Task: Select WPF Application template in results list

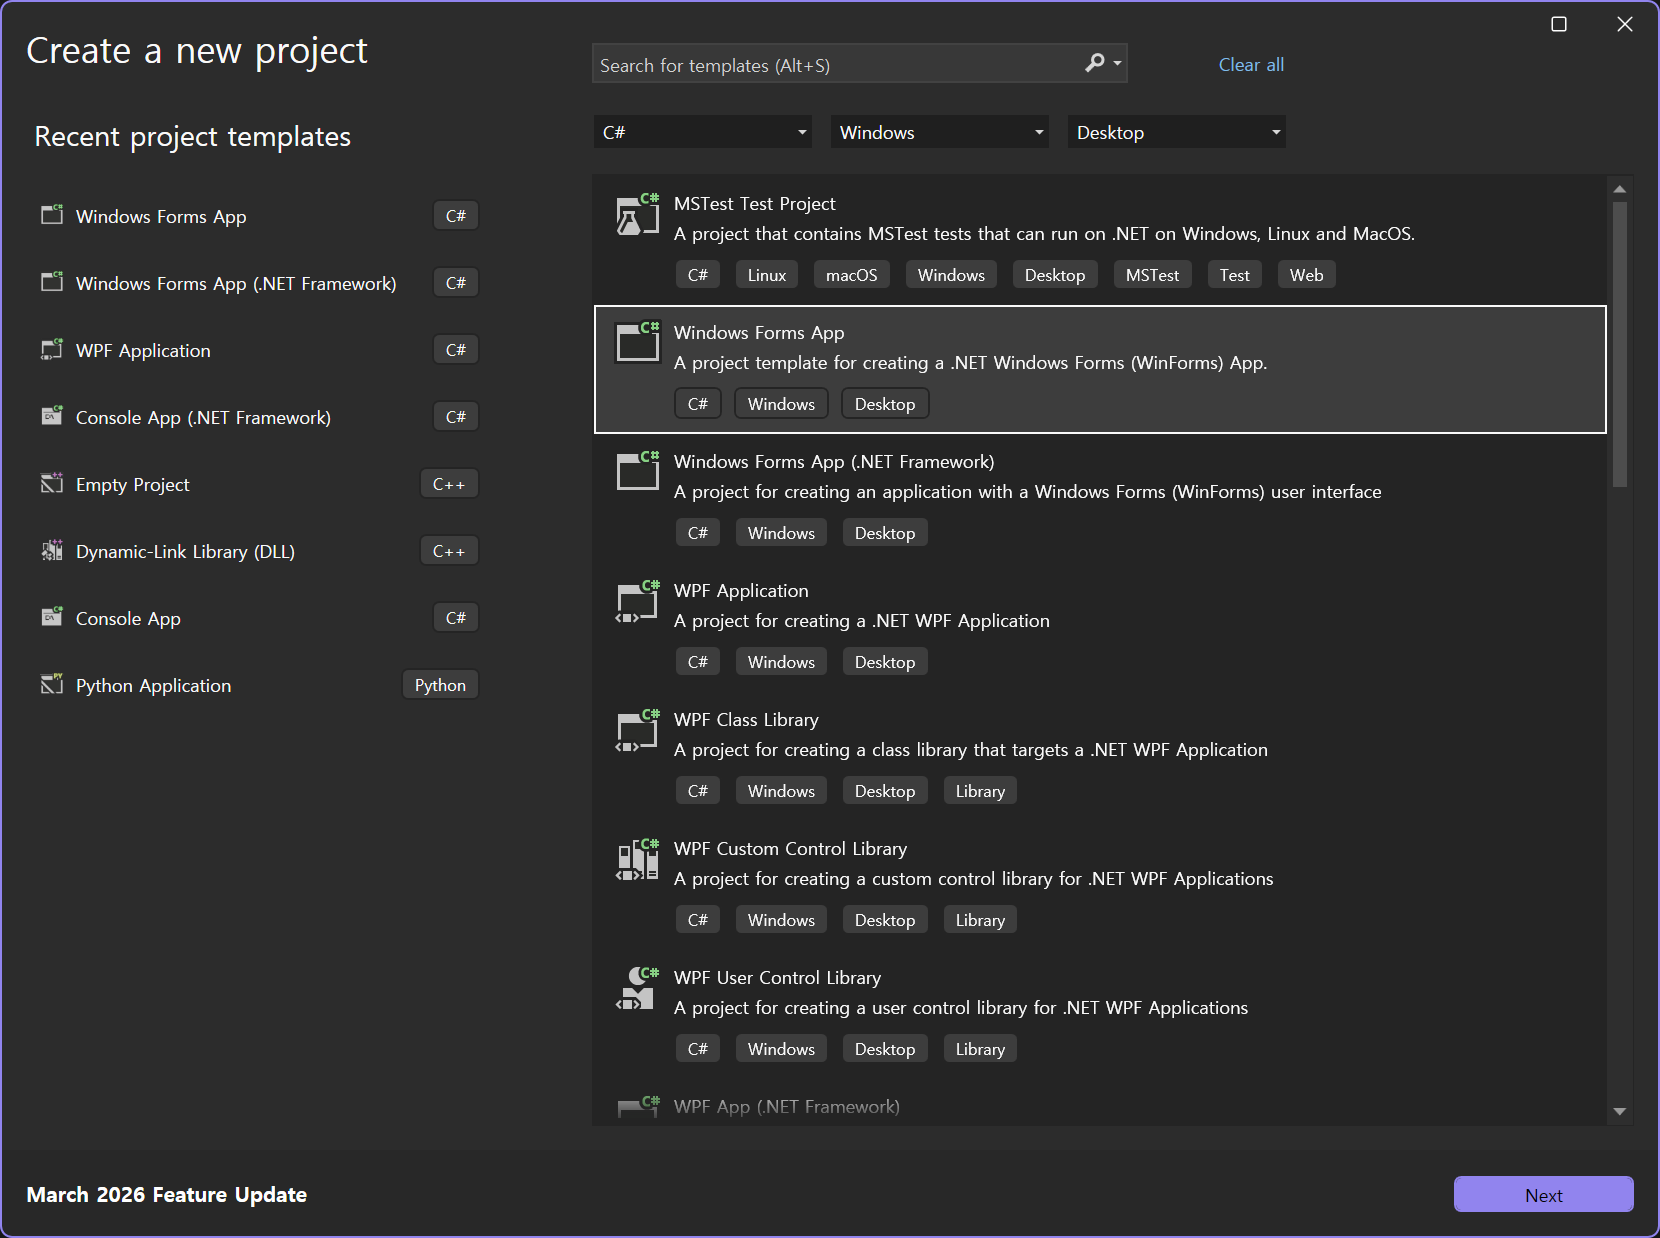Action: coord(1100,627)
